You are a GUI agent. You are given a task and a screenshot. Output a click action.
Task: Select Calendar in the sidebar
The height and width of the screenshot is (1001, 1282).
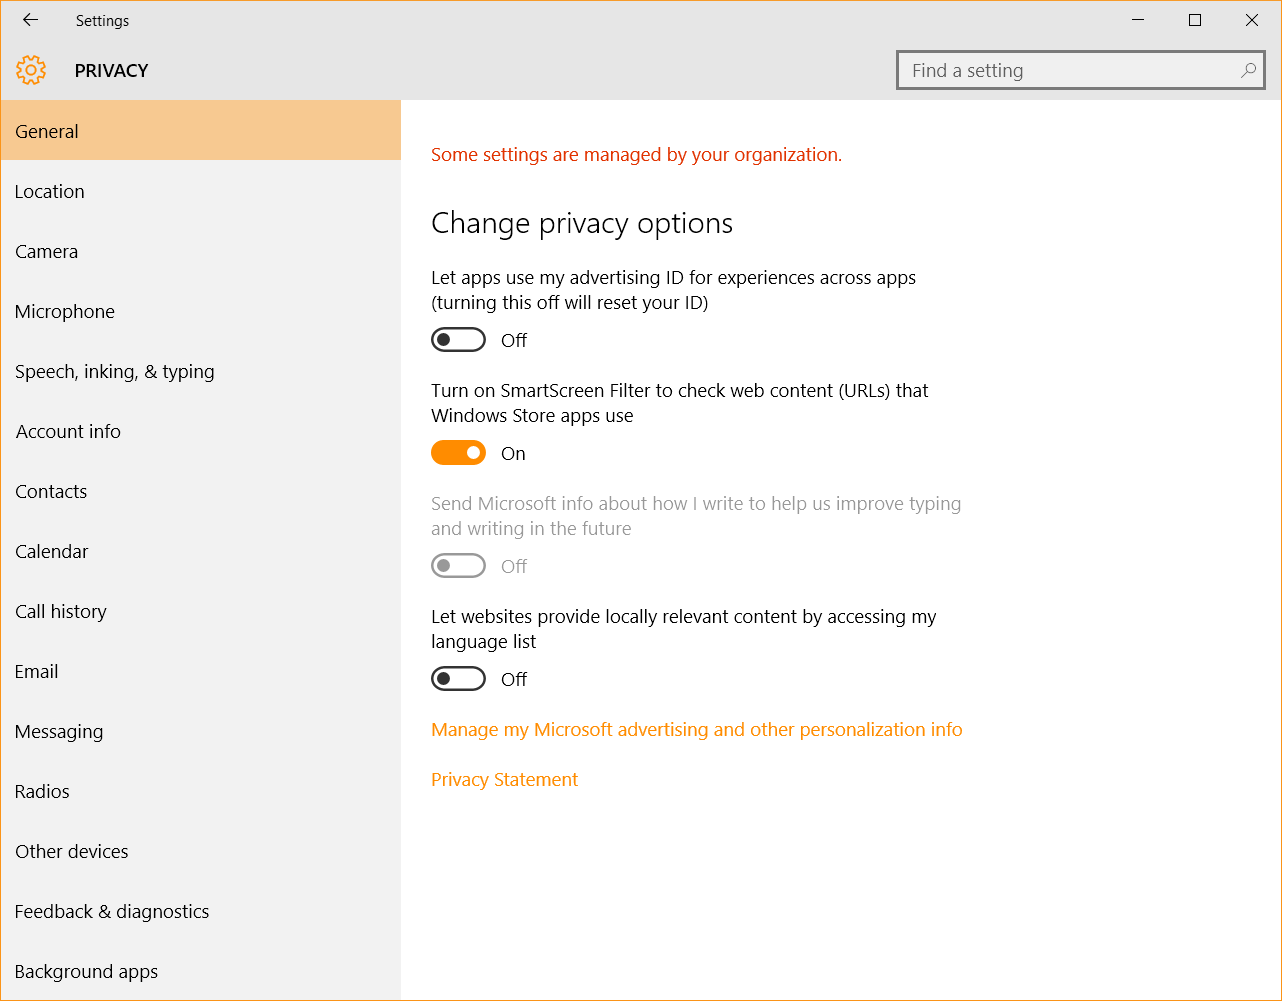(201, 551)
